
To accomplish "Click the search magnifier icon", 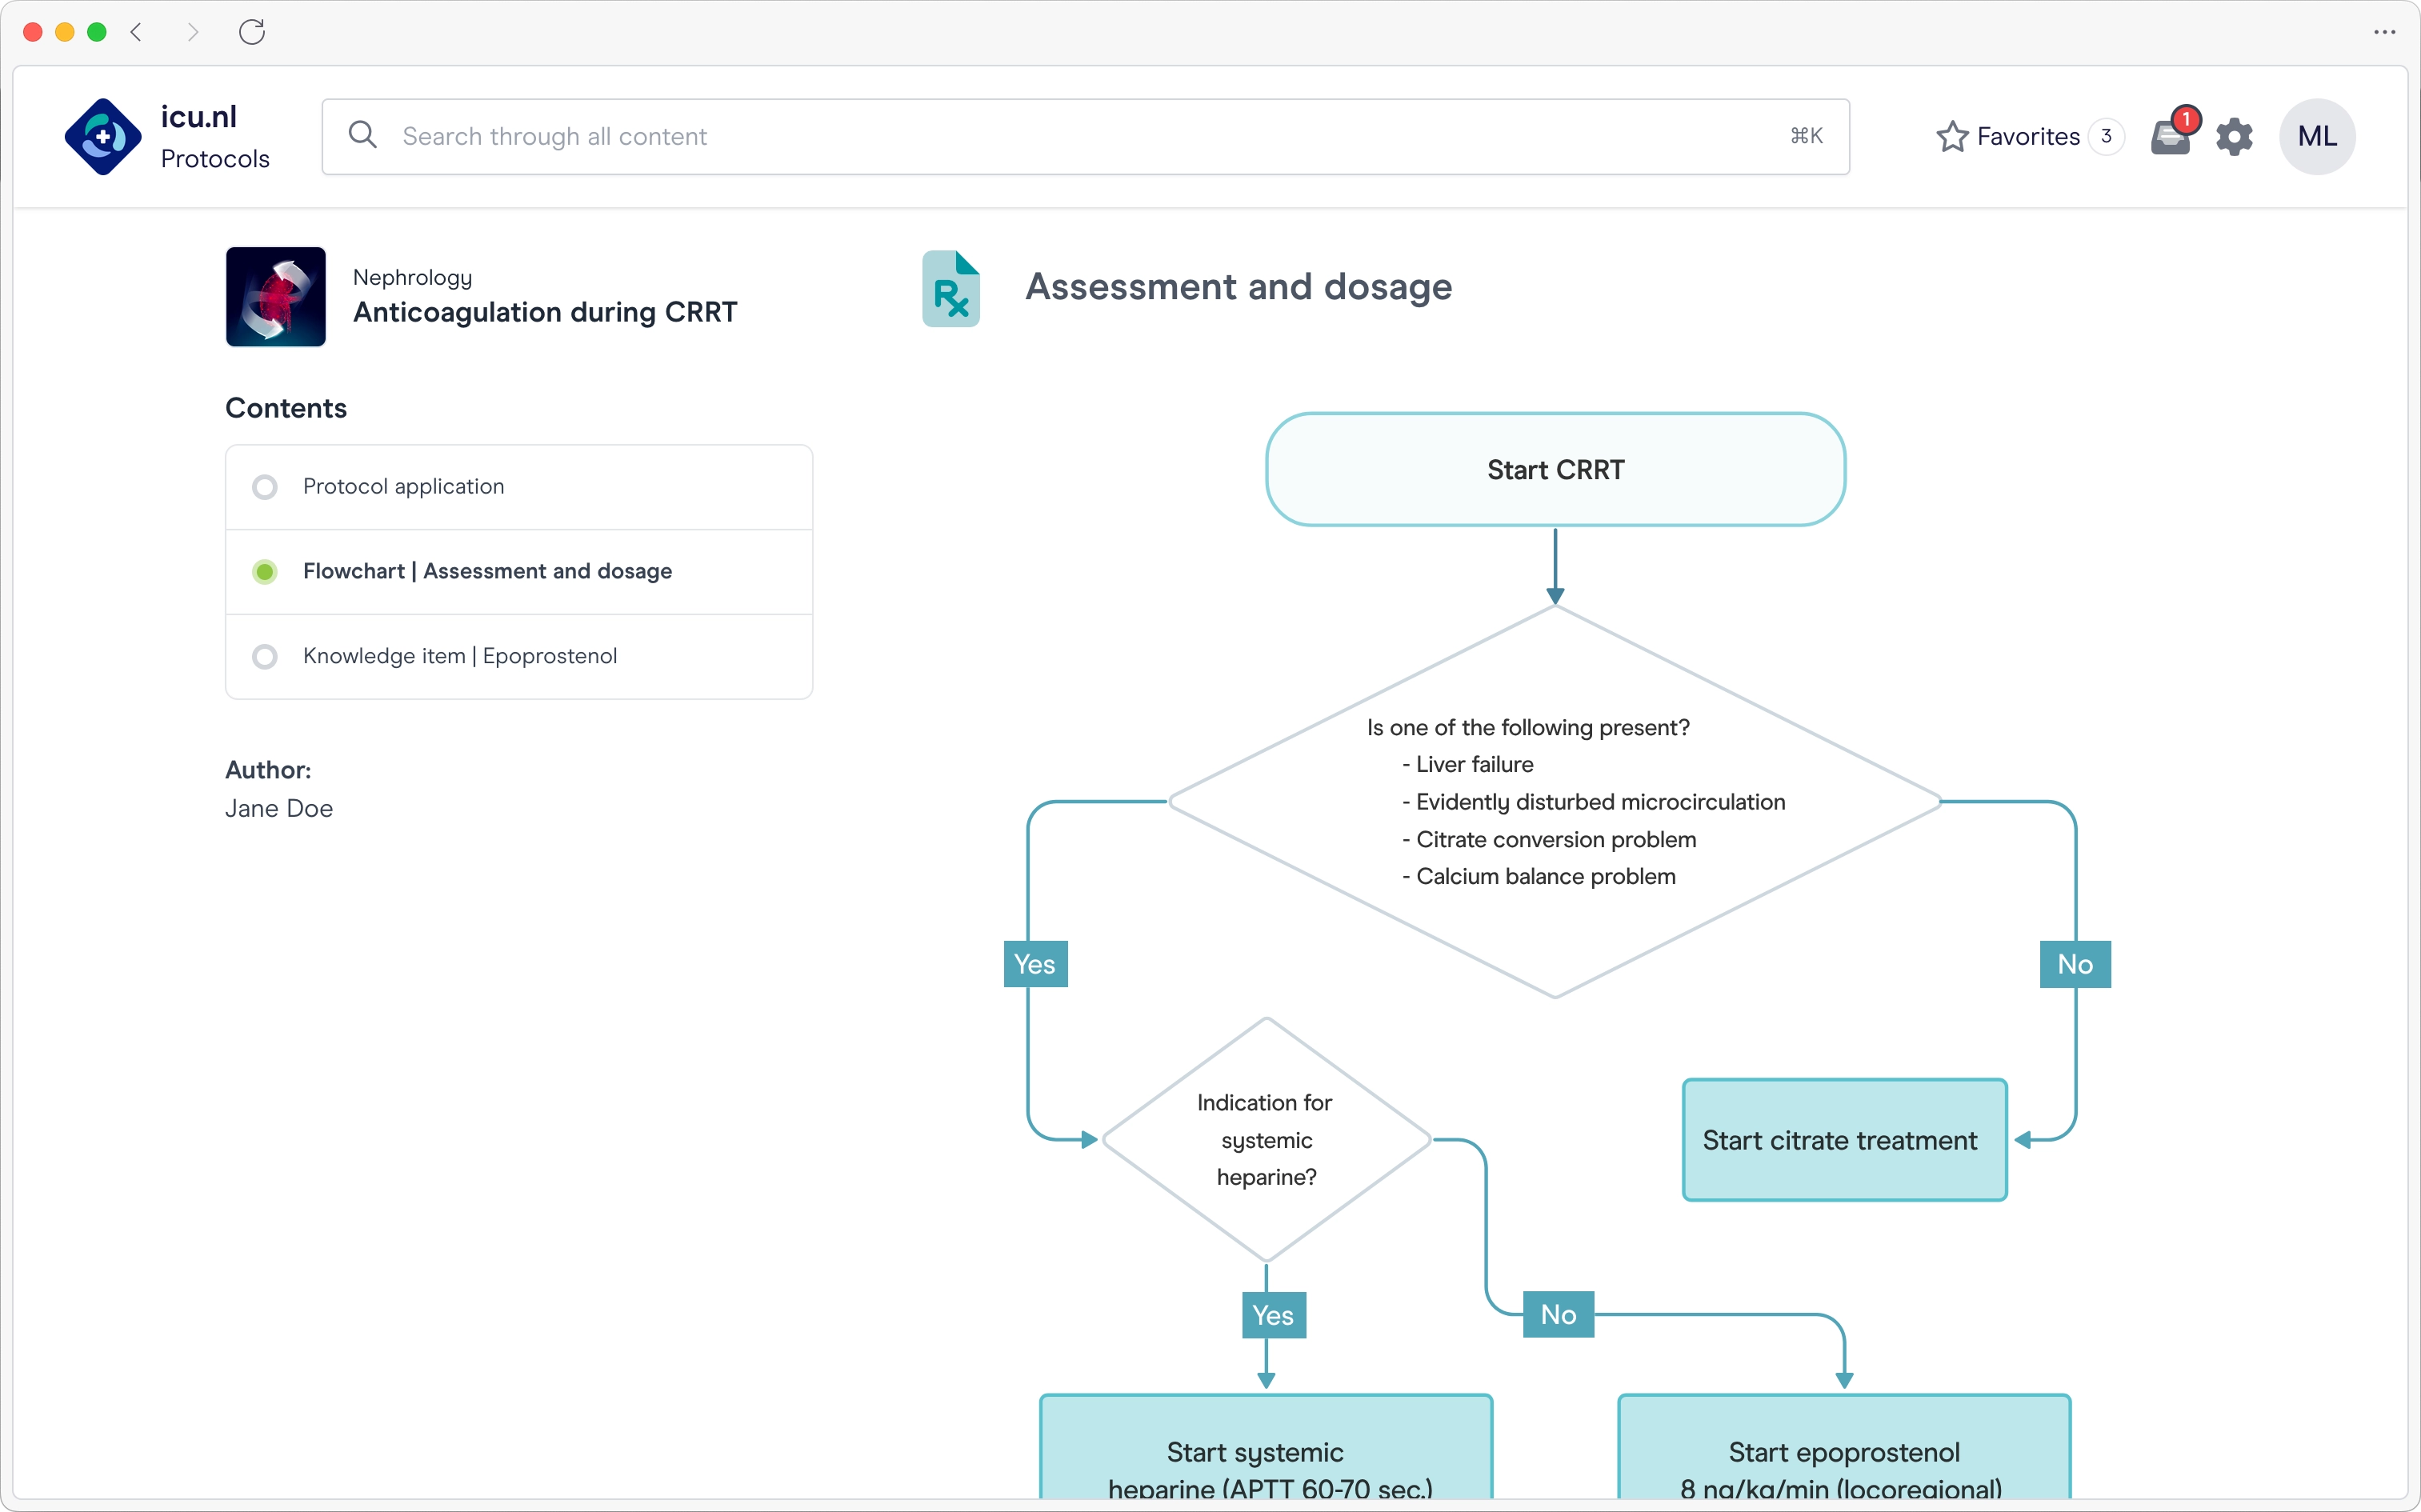I will click(x=362, y=135).
